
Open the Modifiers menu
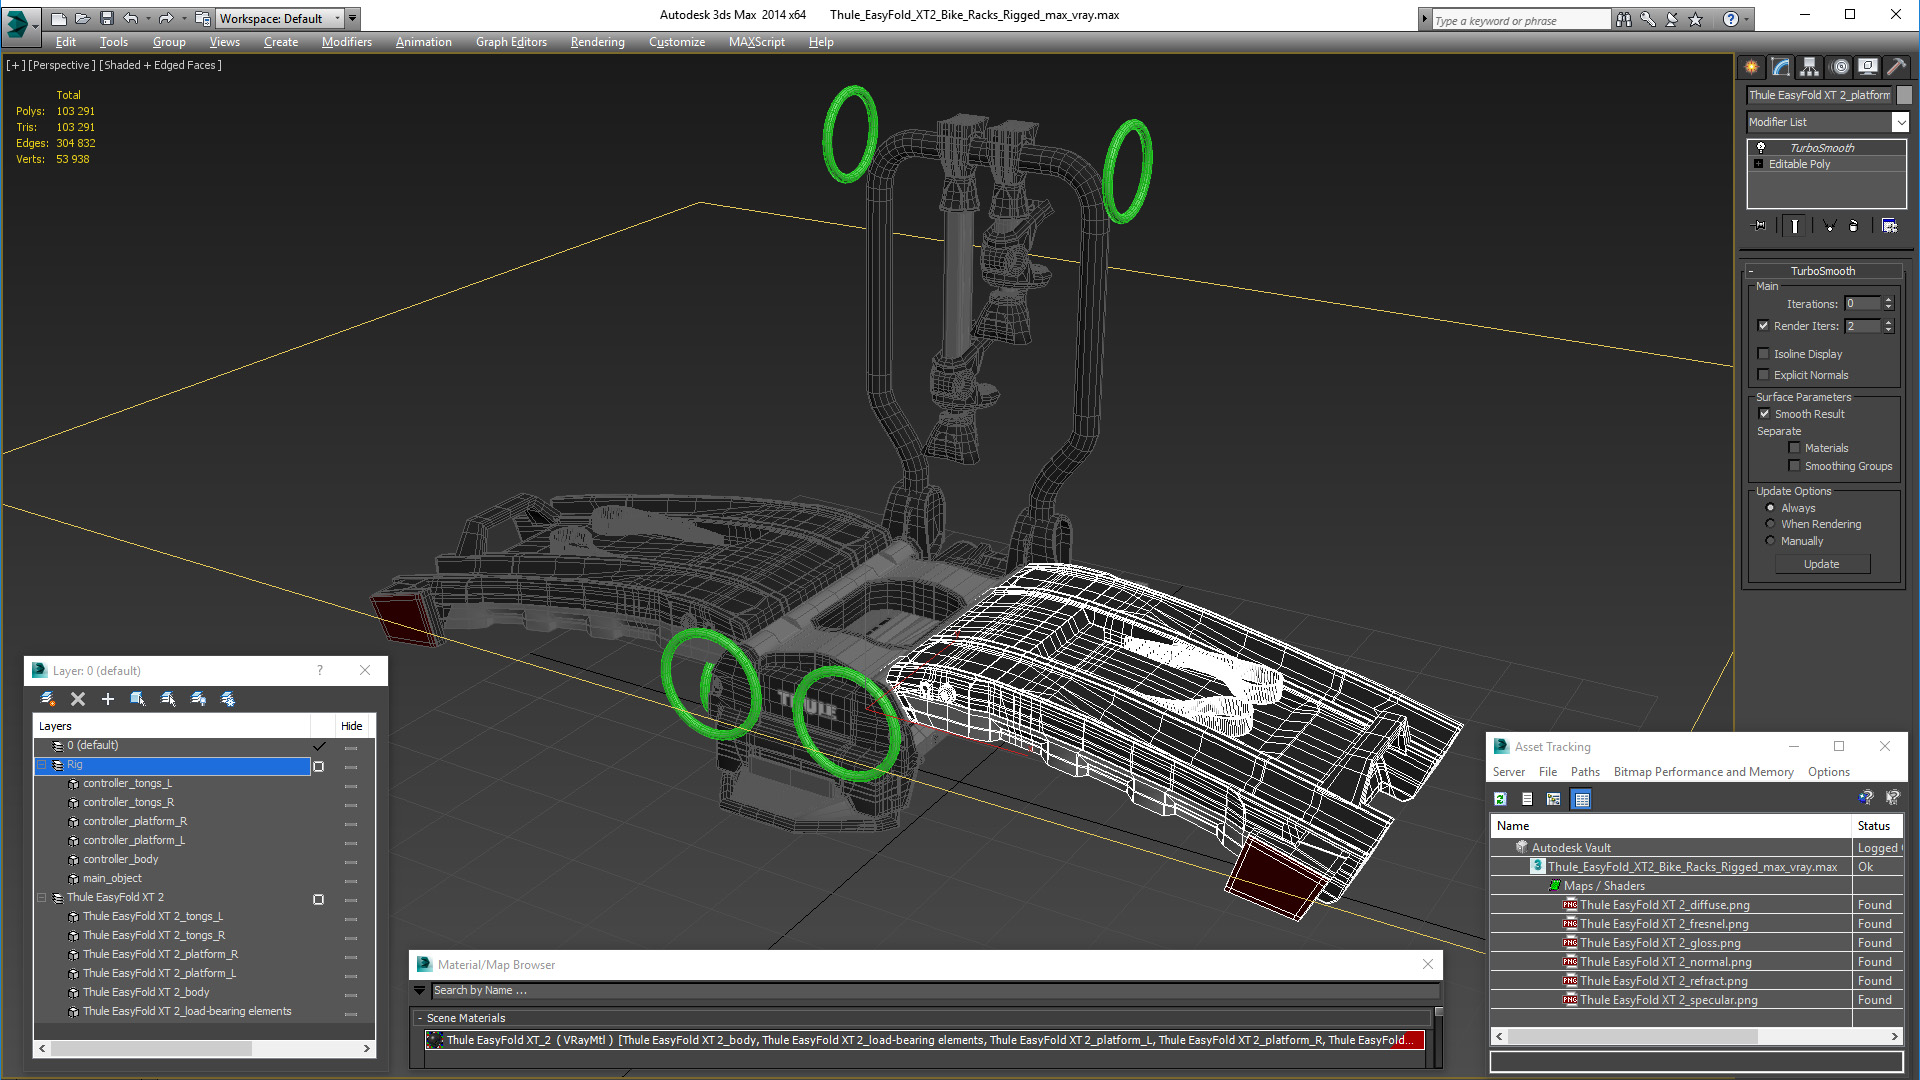[x=346, y=42]
